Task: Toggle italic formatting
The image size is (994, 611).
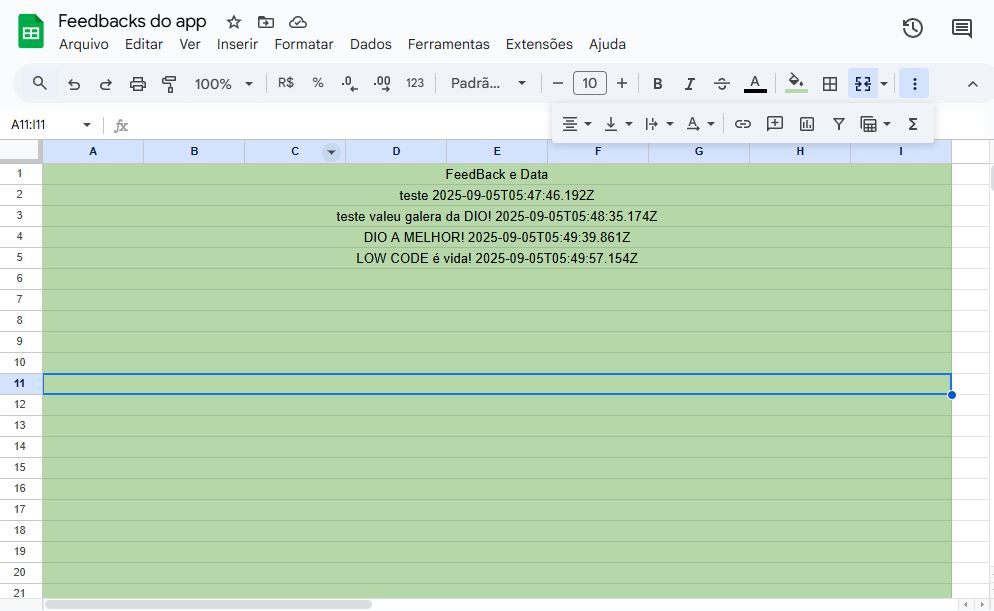Action: (690, 84)
